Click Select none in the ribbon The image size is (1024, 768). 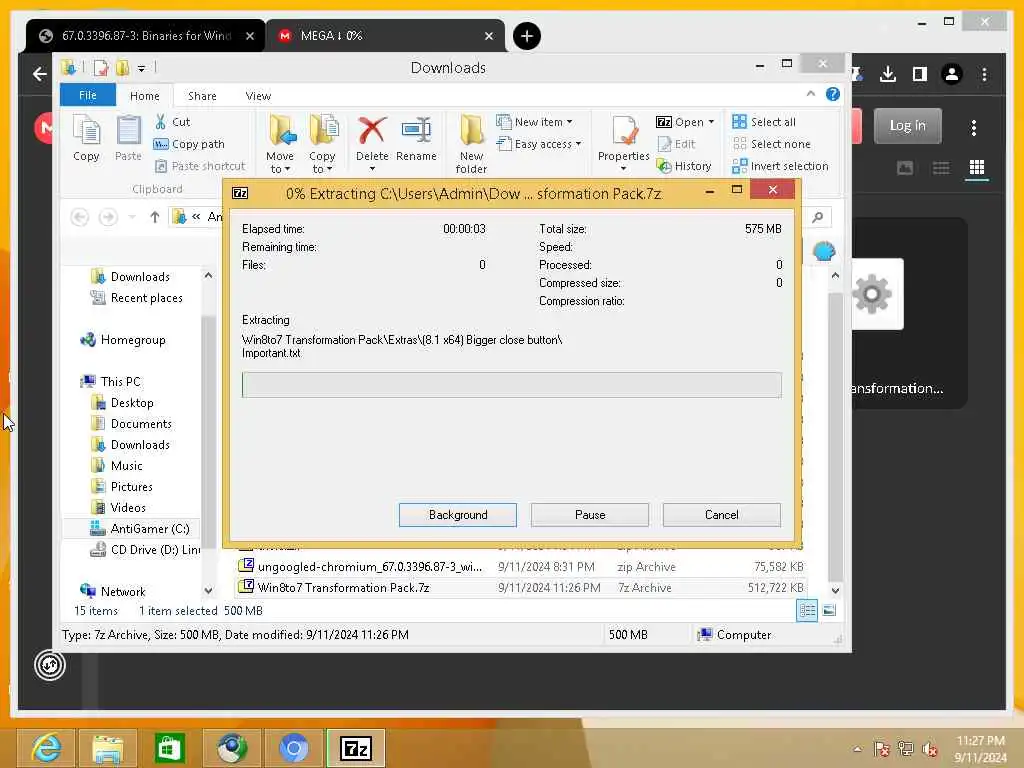pyautogui.click(x=771, y=144)
